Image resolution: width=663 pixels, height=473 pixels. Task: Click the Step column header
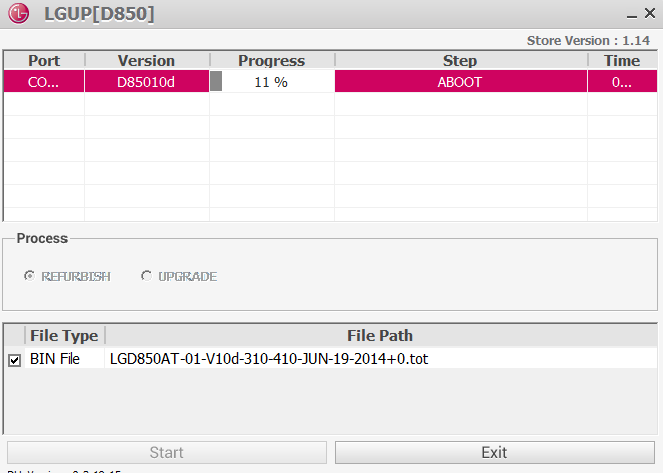(x=459, y=61)
